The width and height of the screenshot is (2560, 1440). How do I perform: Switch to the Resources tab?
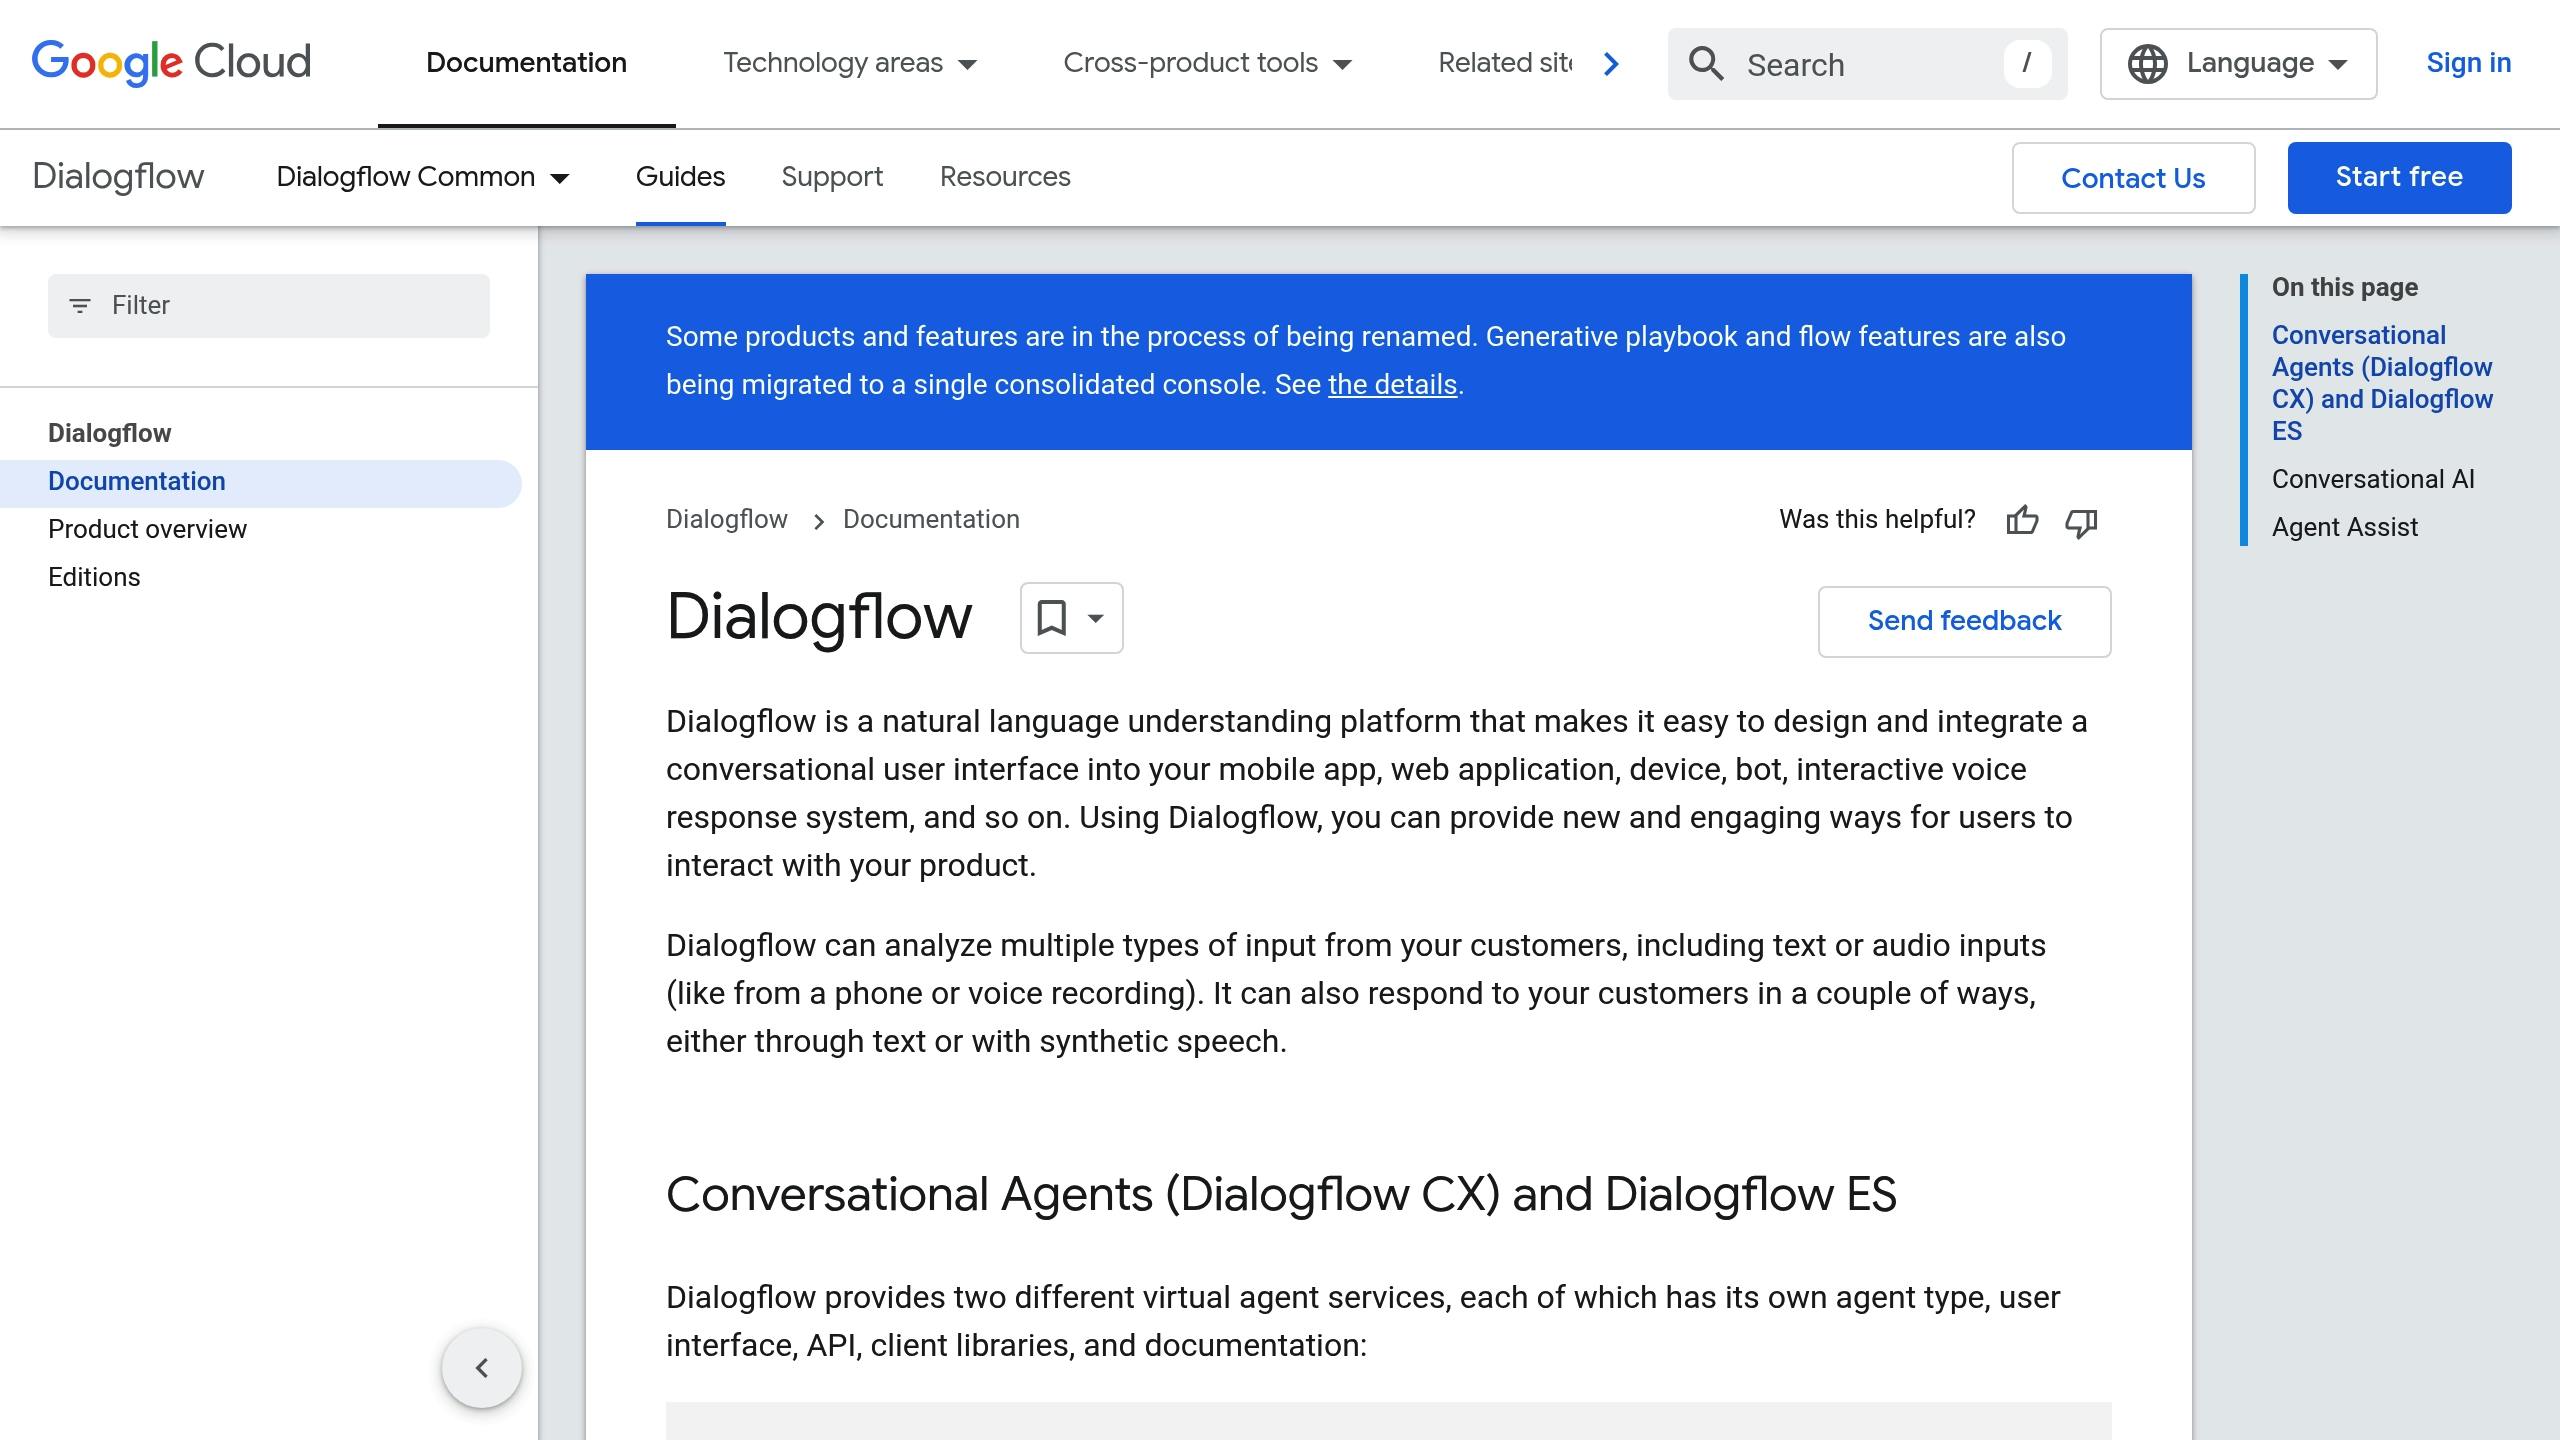coord(1005,177)
